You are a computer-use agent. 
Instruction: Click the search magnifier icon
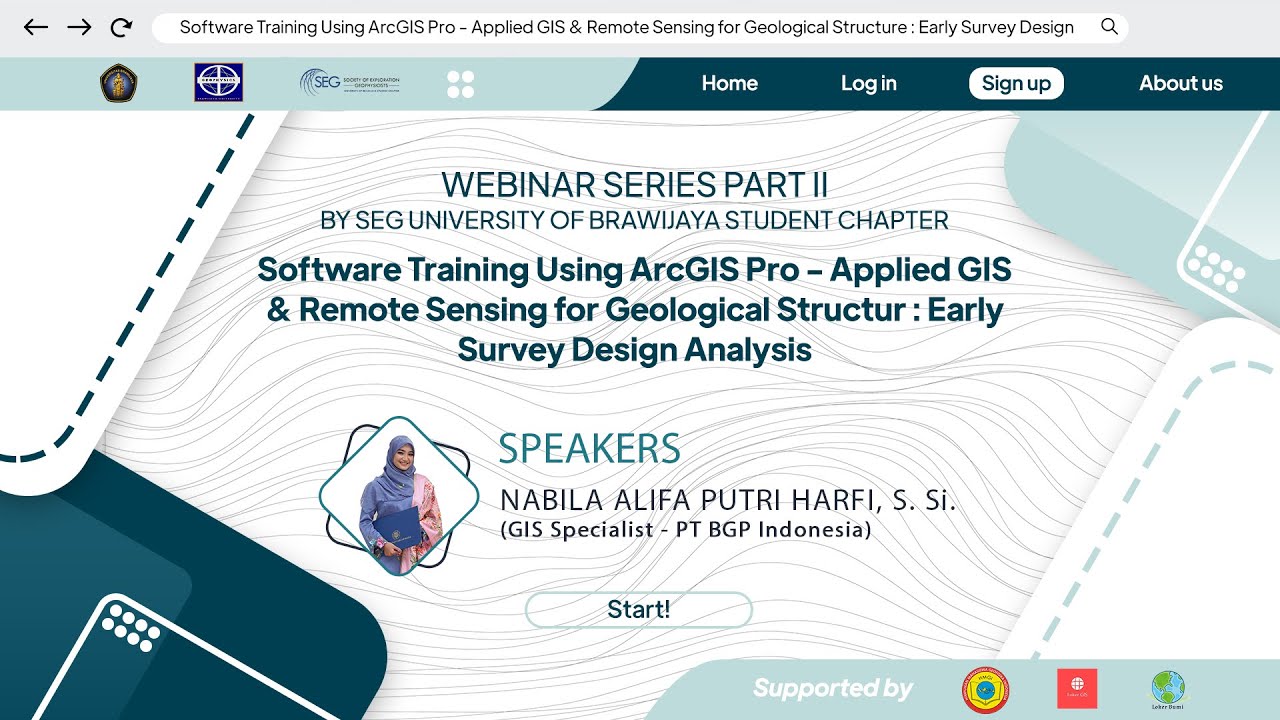point(1109,27)
